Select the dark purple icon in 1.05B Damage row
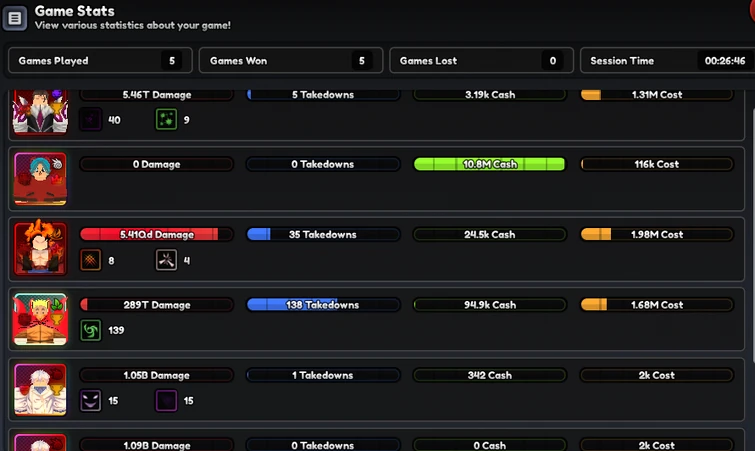 [x=166, y=400]
